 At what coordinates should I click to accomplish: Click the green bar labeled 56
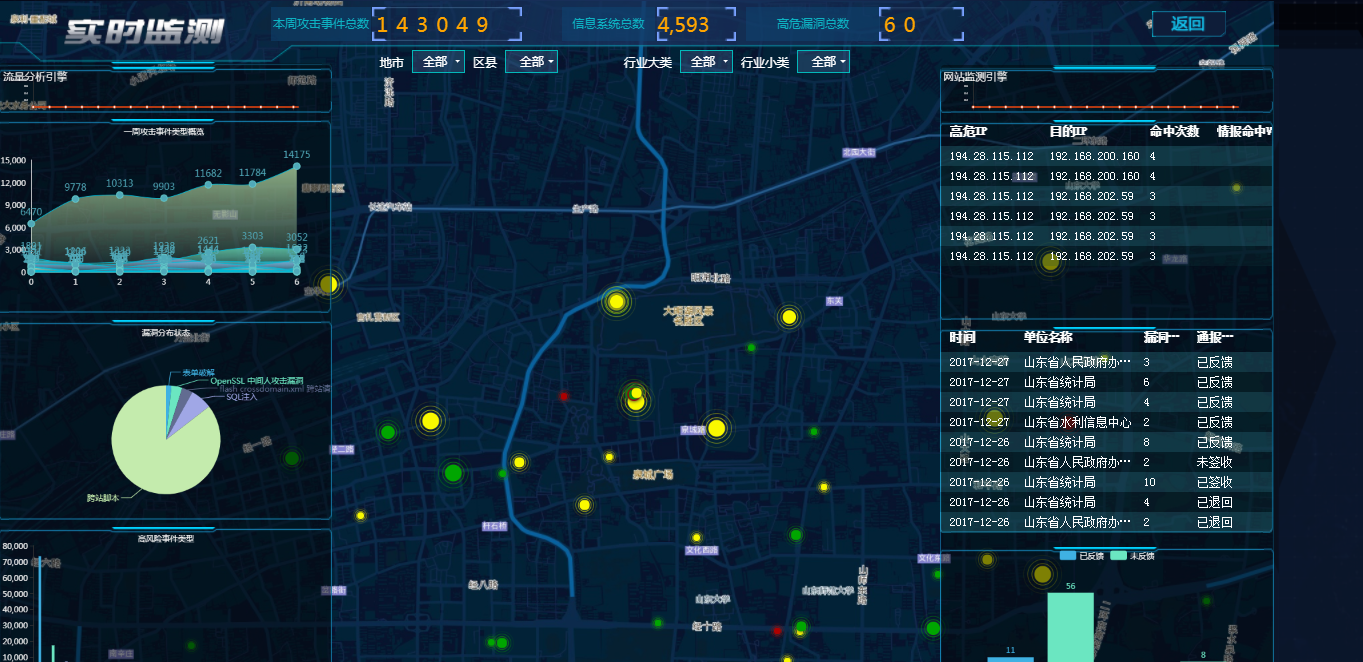1070,627
